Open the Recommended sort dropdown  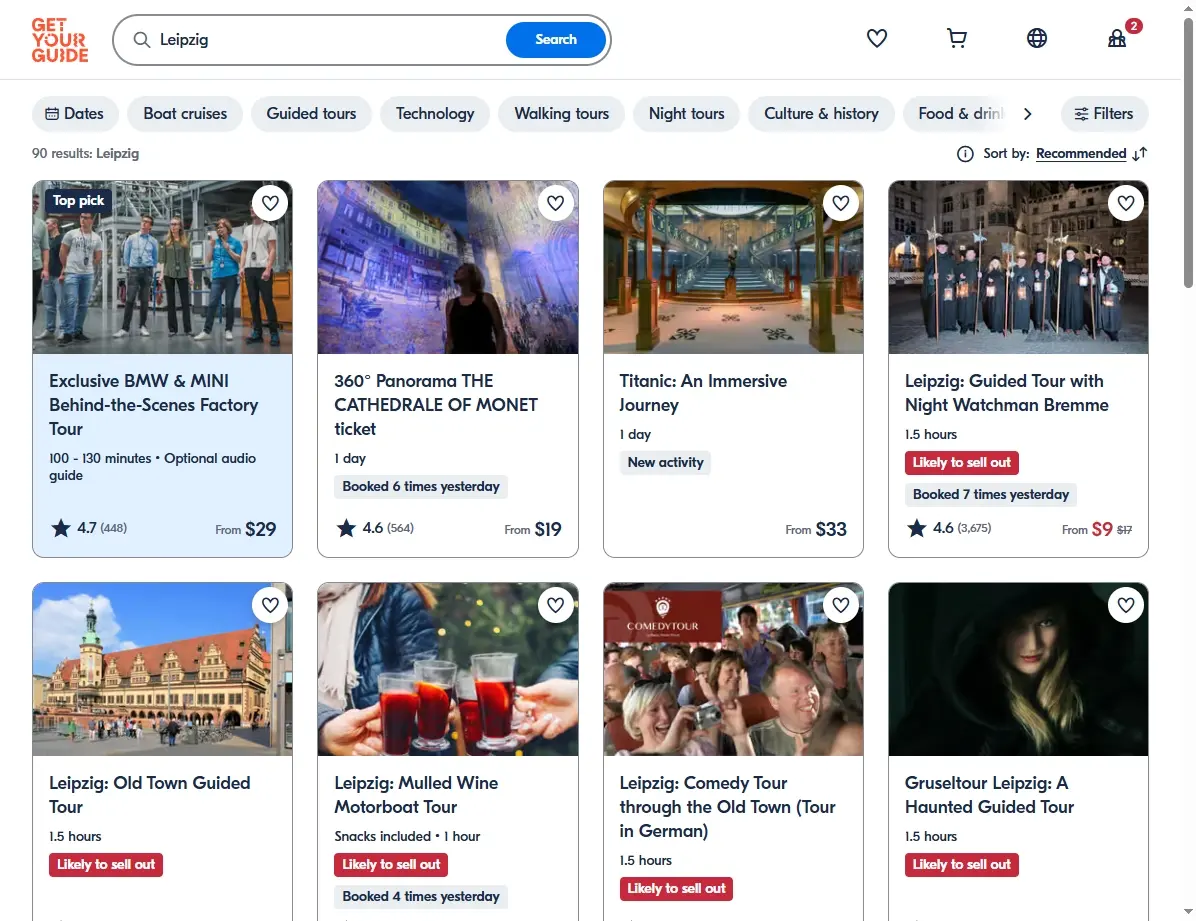pos(1081,153)
